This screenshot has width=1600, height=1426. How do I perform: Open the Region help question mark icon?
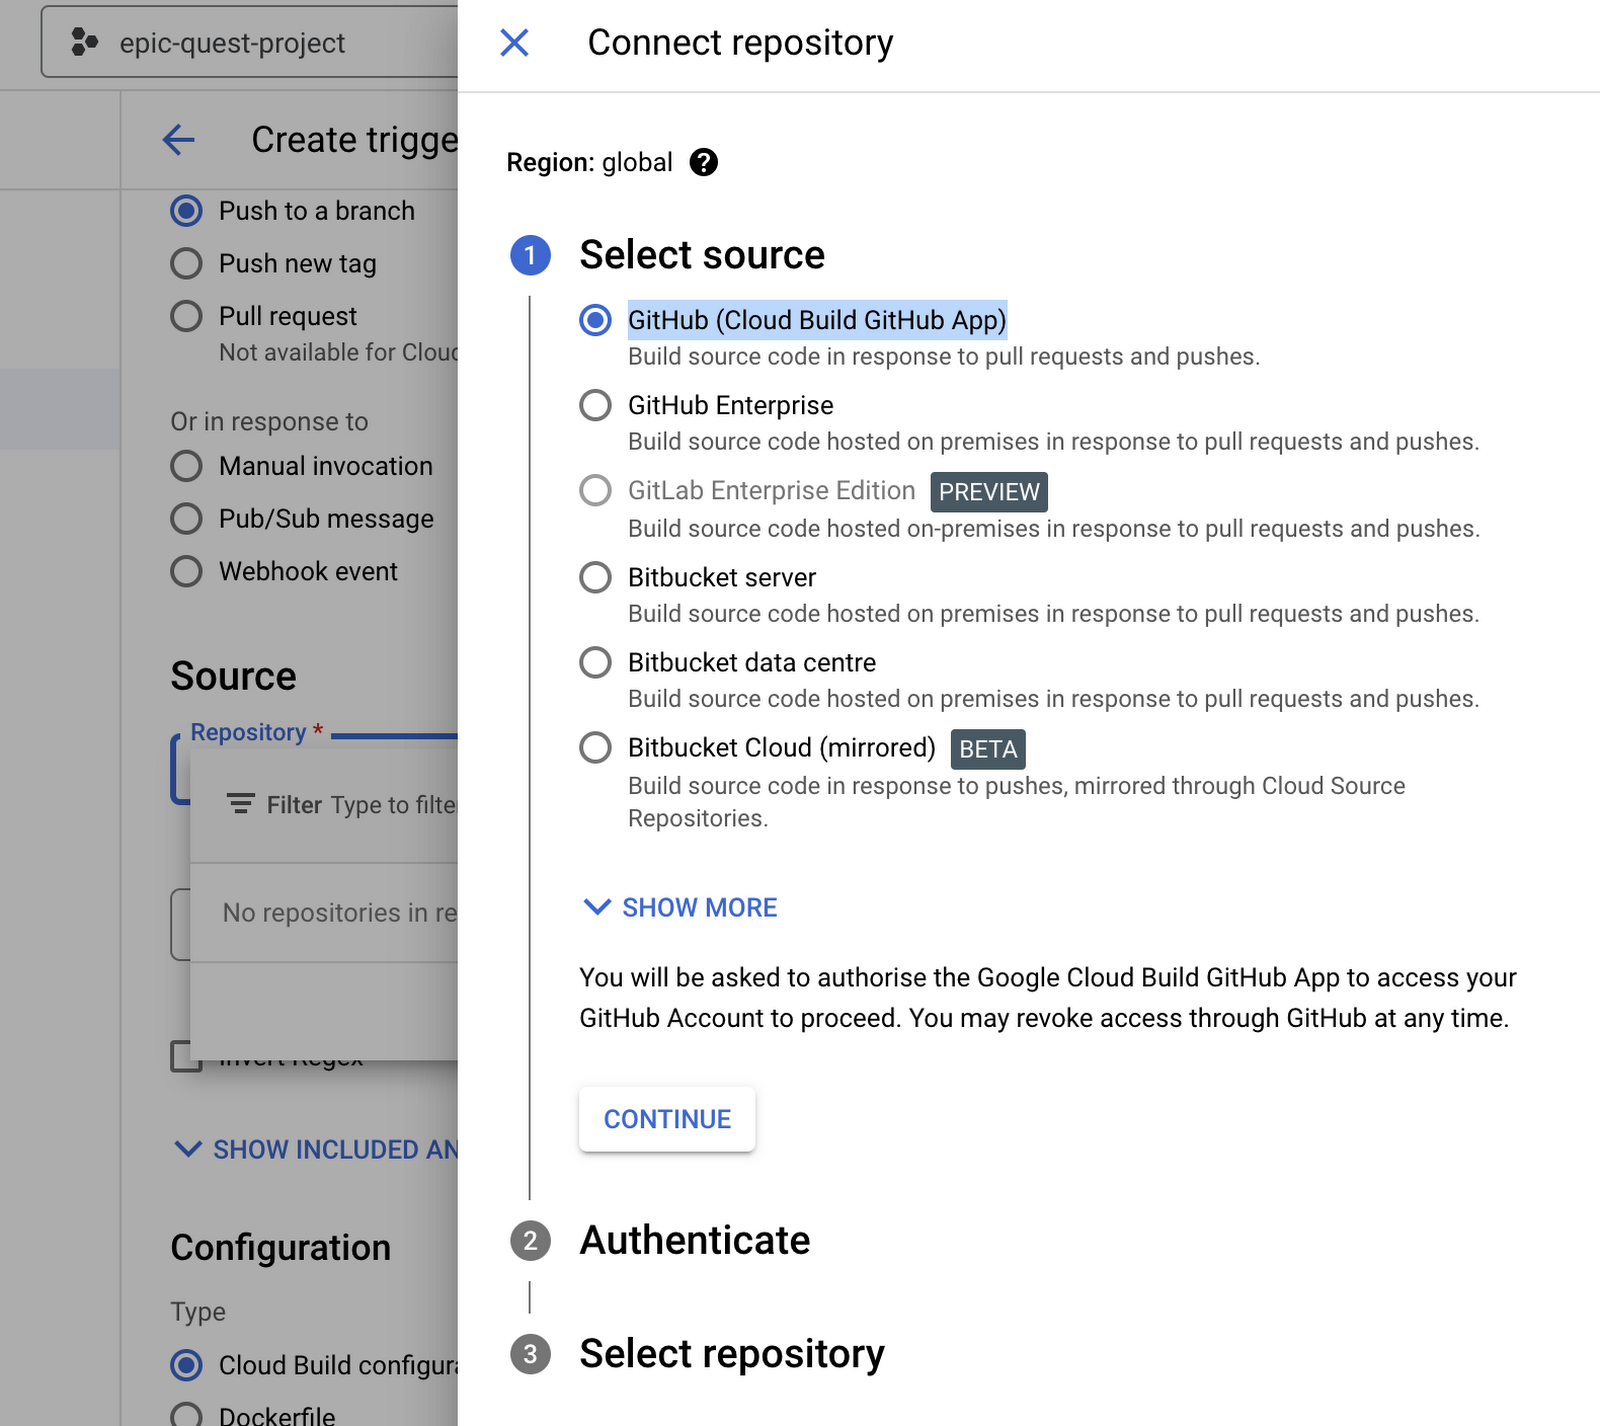click(704, 162)
